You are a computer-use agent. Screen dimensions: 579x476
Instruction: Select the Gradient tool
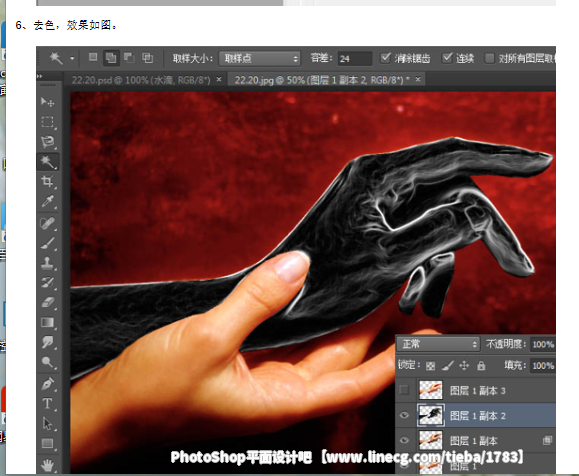[x=48, y=323]
